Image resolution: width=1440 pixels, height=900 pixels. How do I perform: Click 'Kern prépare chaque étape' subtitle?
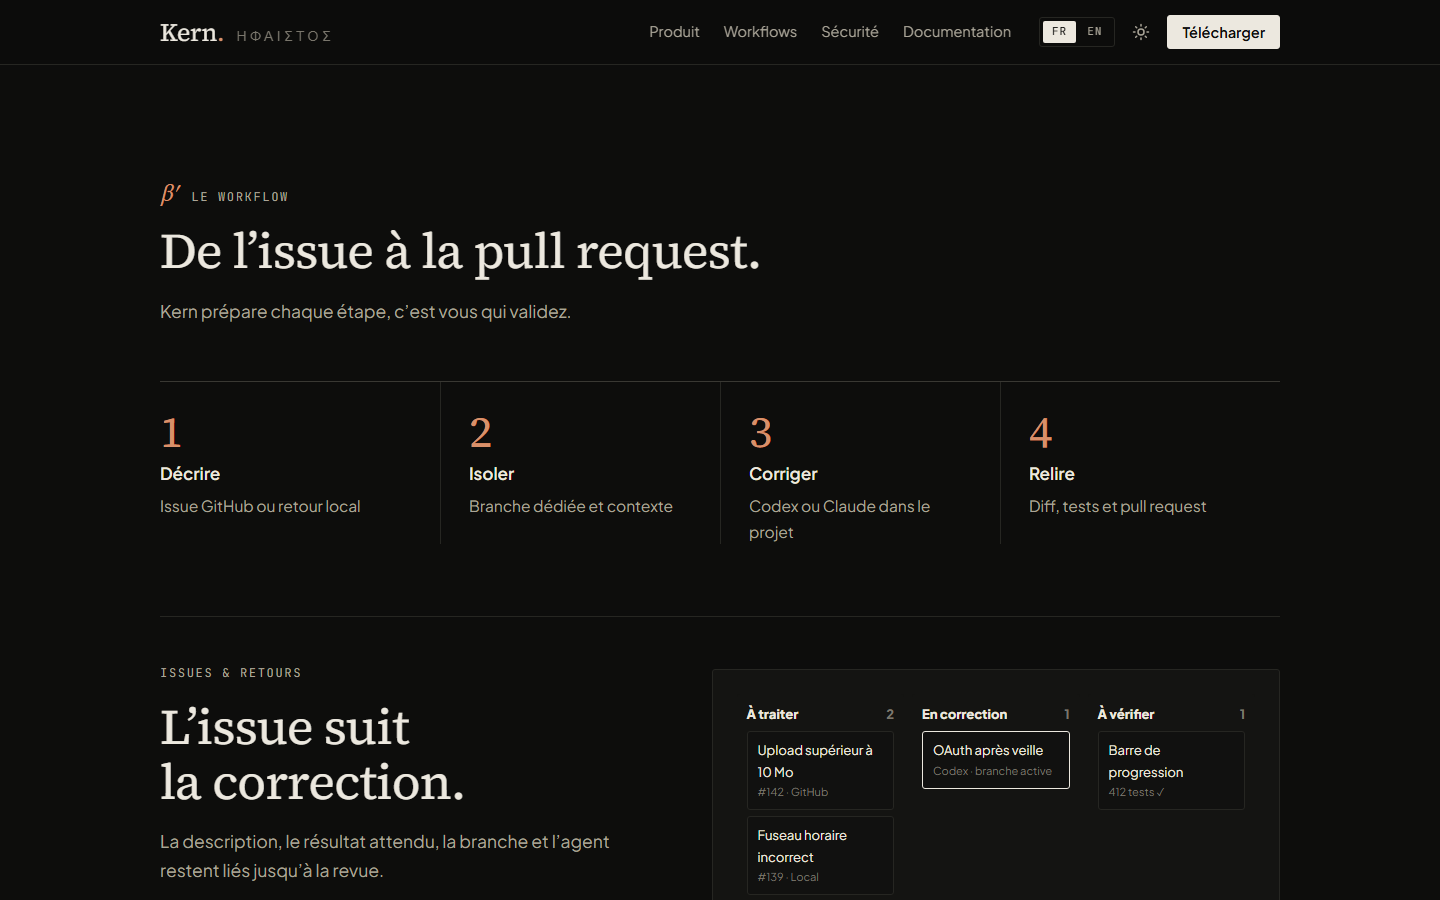[x=365, y=312]
